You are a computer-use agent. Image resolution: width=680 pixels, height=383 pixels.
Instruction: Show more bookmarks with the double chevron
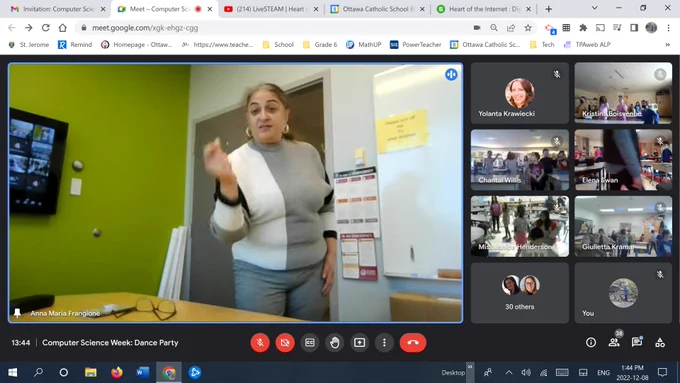coord(667,45)
